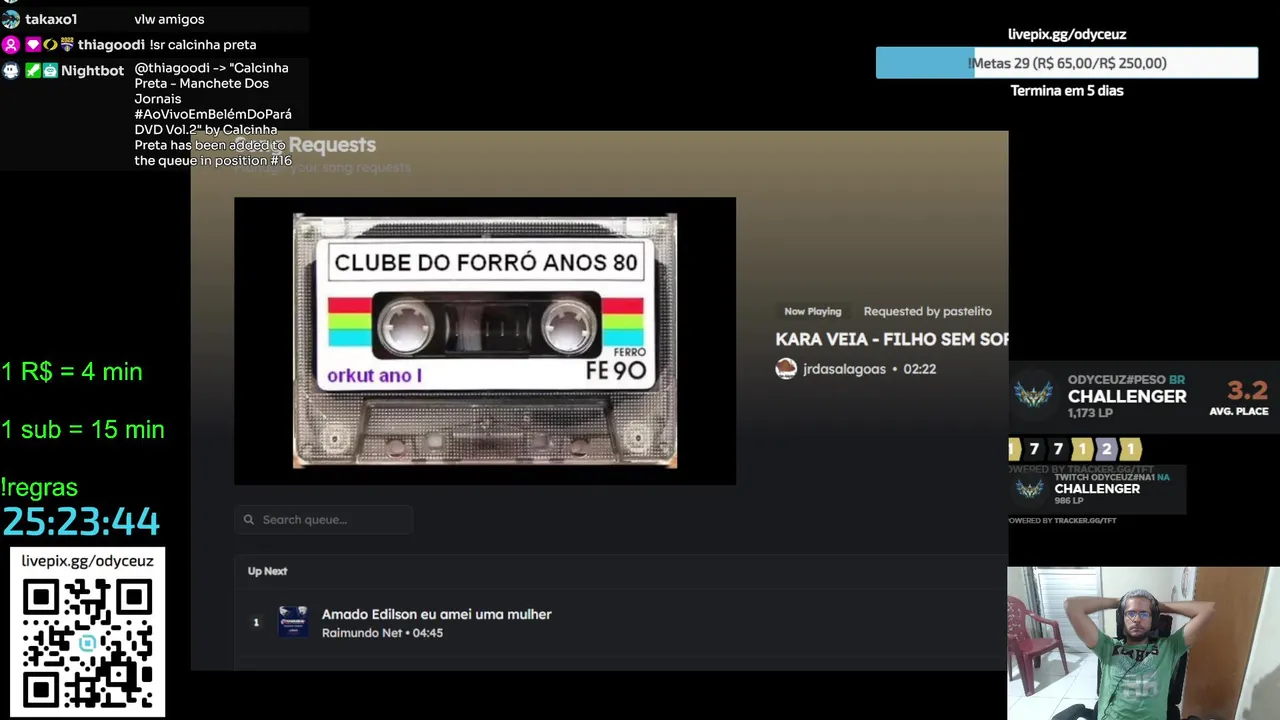Click the ODYCEUZ#PESO BR player name
Image resolution: width=1280 pixels, height=720 pixels.
[1126, 380]
